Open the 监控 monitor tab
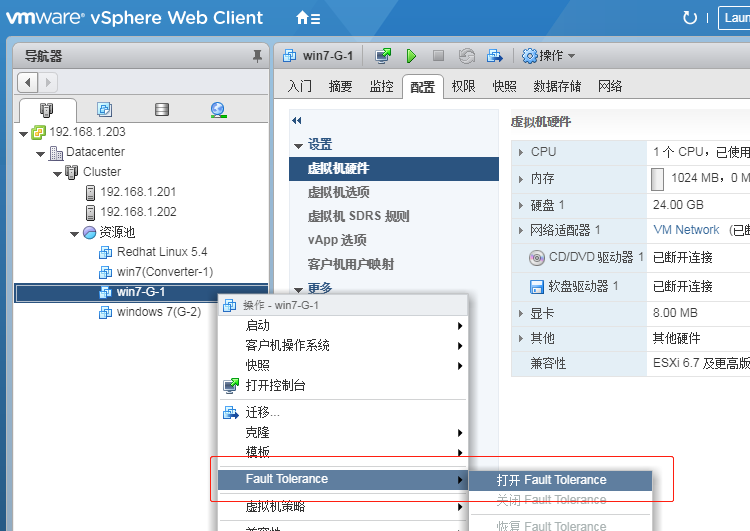Image resolution: width=750 pixels, height=531 pixels. coord(381,87)
